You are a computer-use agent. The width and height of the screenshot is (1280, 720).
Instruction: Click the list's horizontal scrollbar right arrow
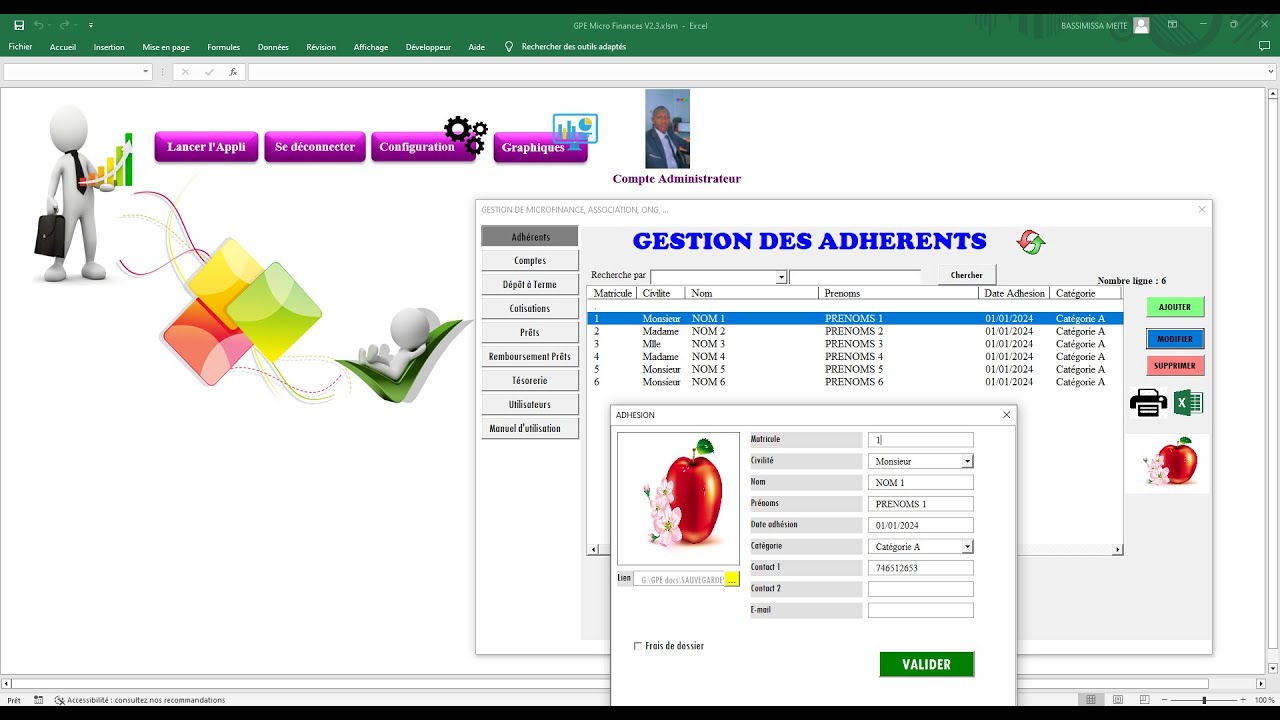[x=1118, y=549]
